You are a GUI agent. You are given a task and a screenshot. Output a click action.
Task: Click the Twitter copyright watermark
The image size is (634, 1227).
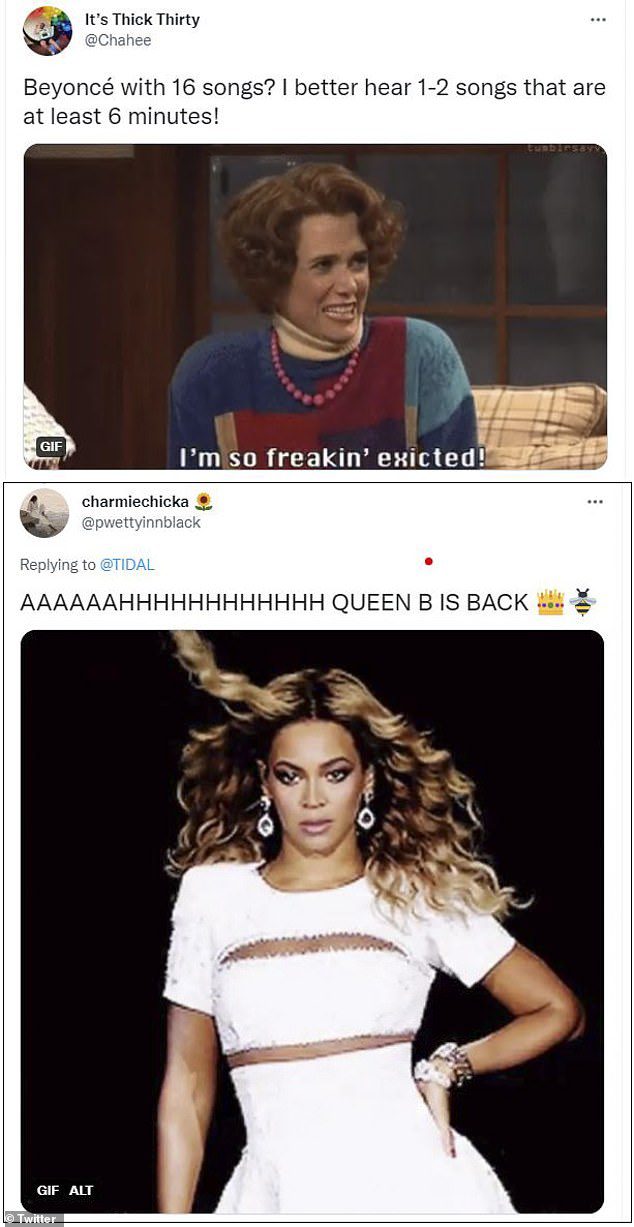point(32,1219)
